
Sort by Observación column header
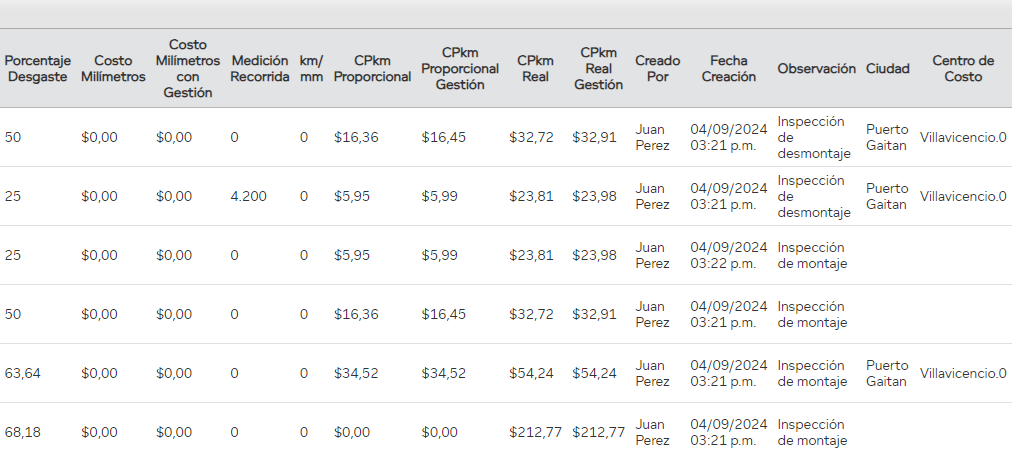coord(816,69)
